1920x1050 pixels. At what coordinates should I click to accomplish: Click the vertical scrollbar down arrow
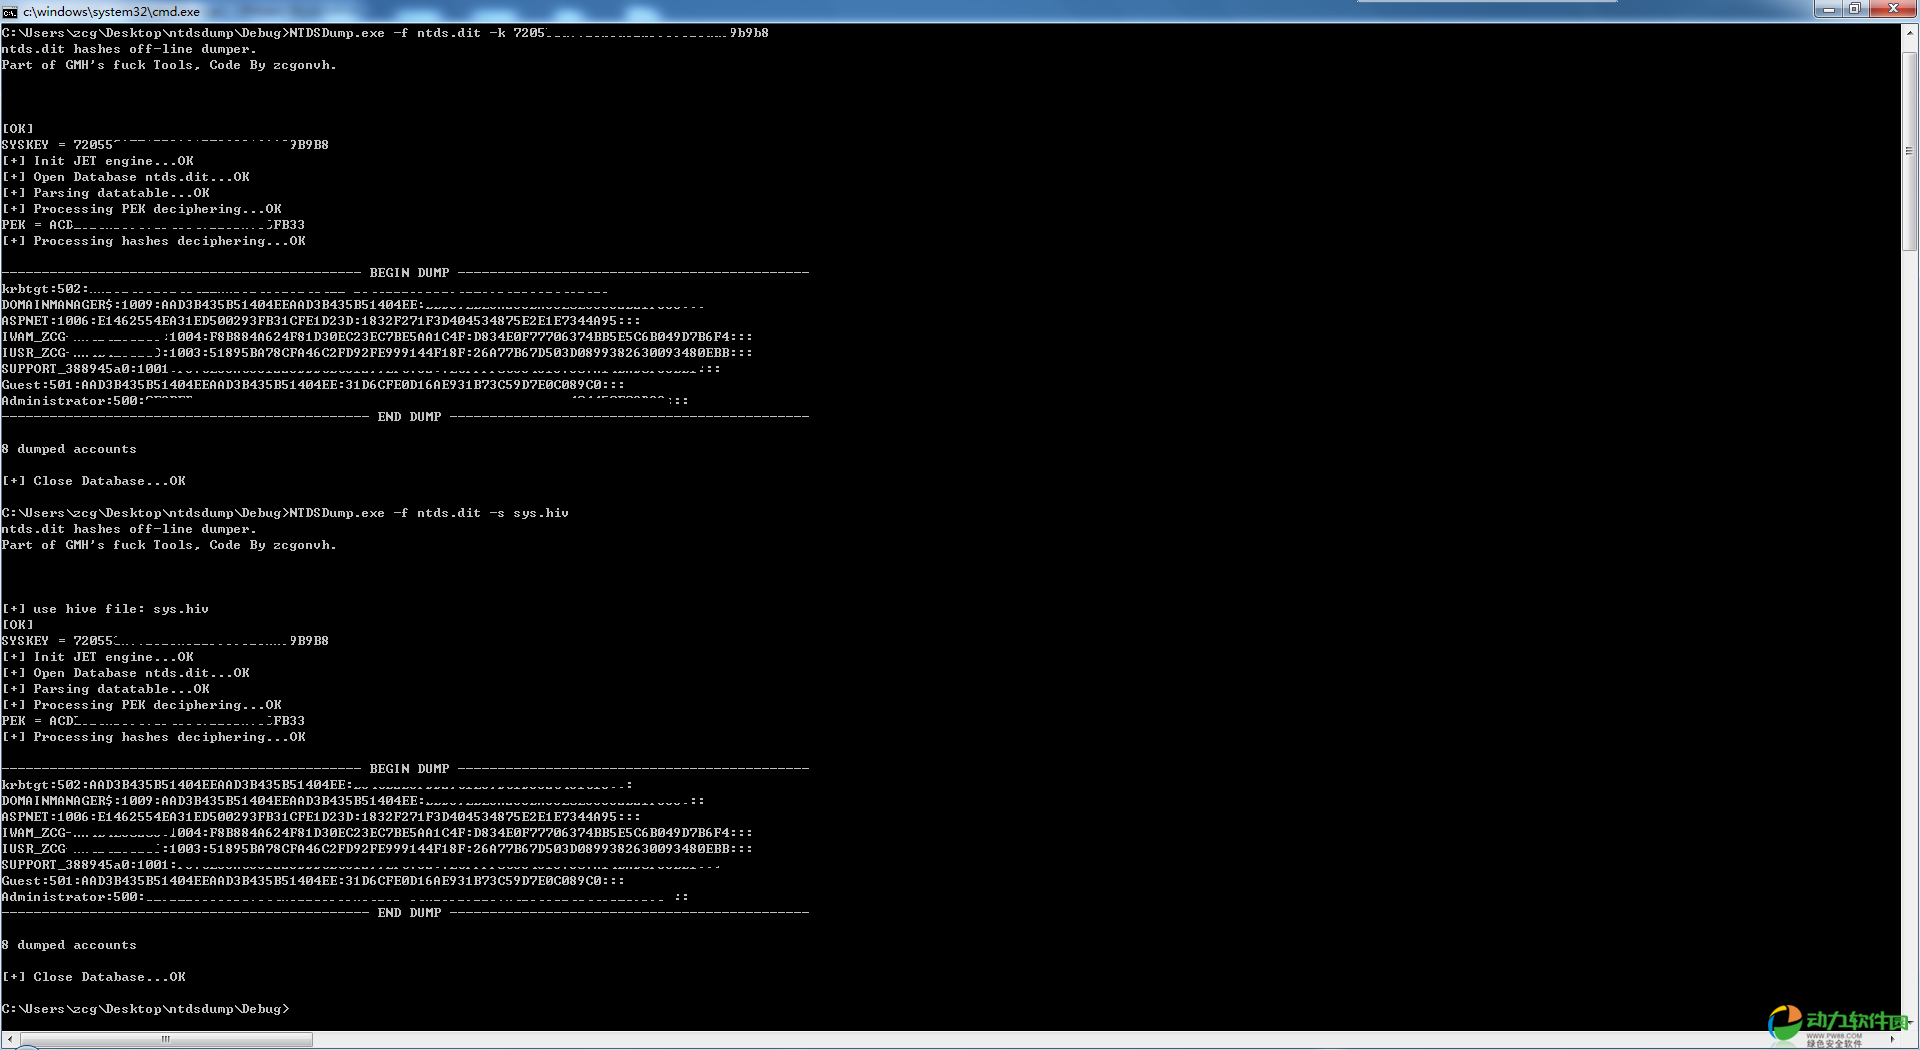point(1909,1022)
